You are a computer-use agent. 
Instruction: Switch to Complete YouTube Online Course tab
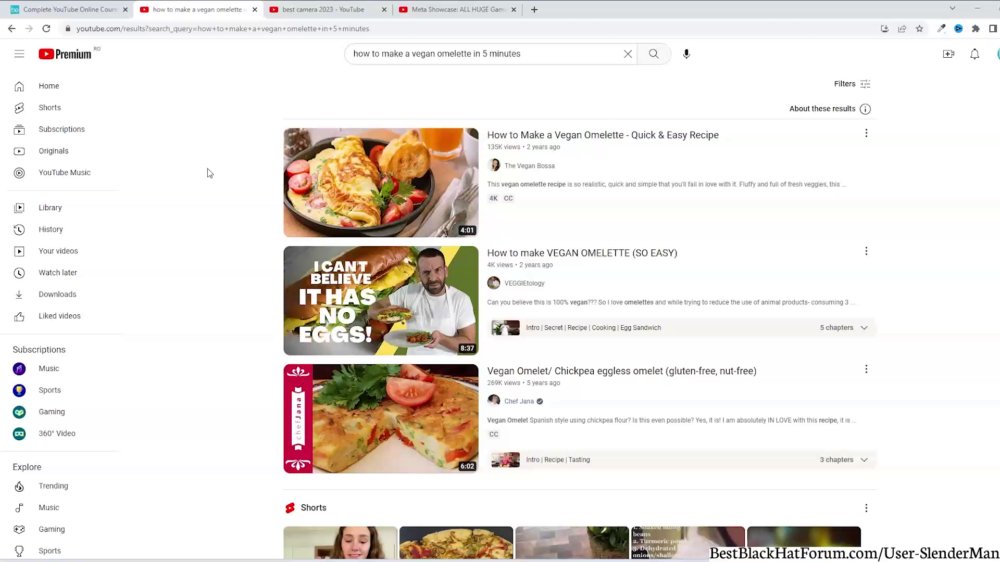[69, 10]
